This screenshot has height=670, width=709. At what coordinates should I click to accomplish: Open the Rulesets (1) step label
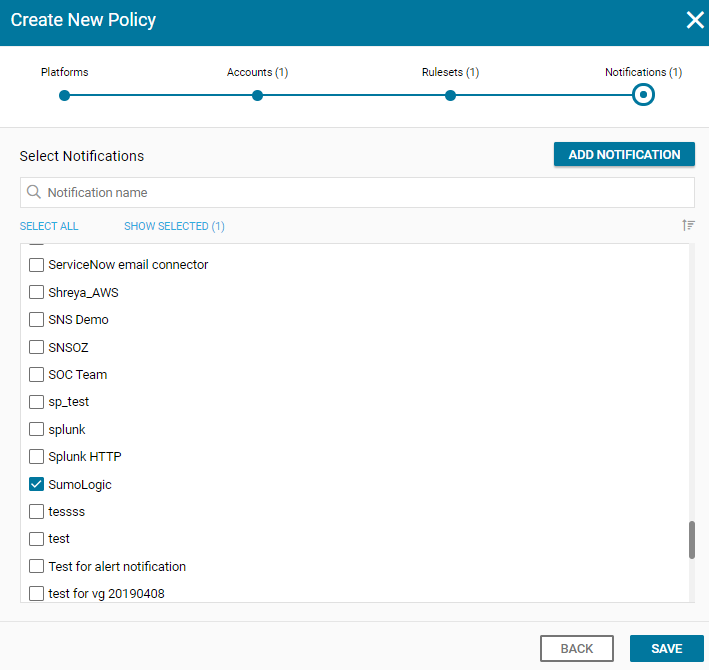[x=450, y=72]
